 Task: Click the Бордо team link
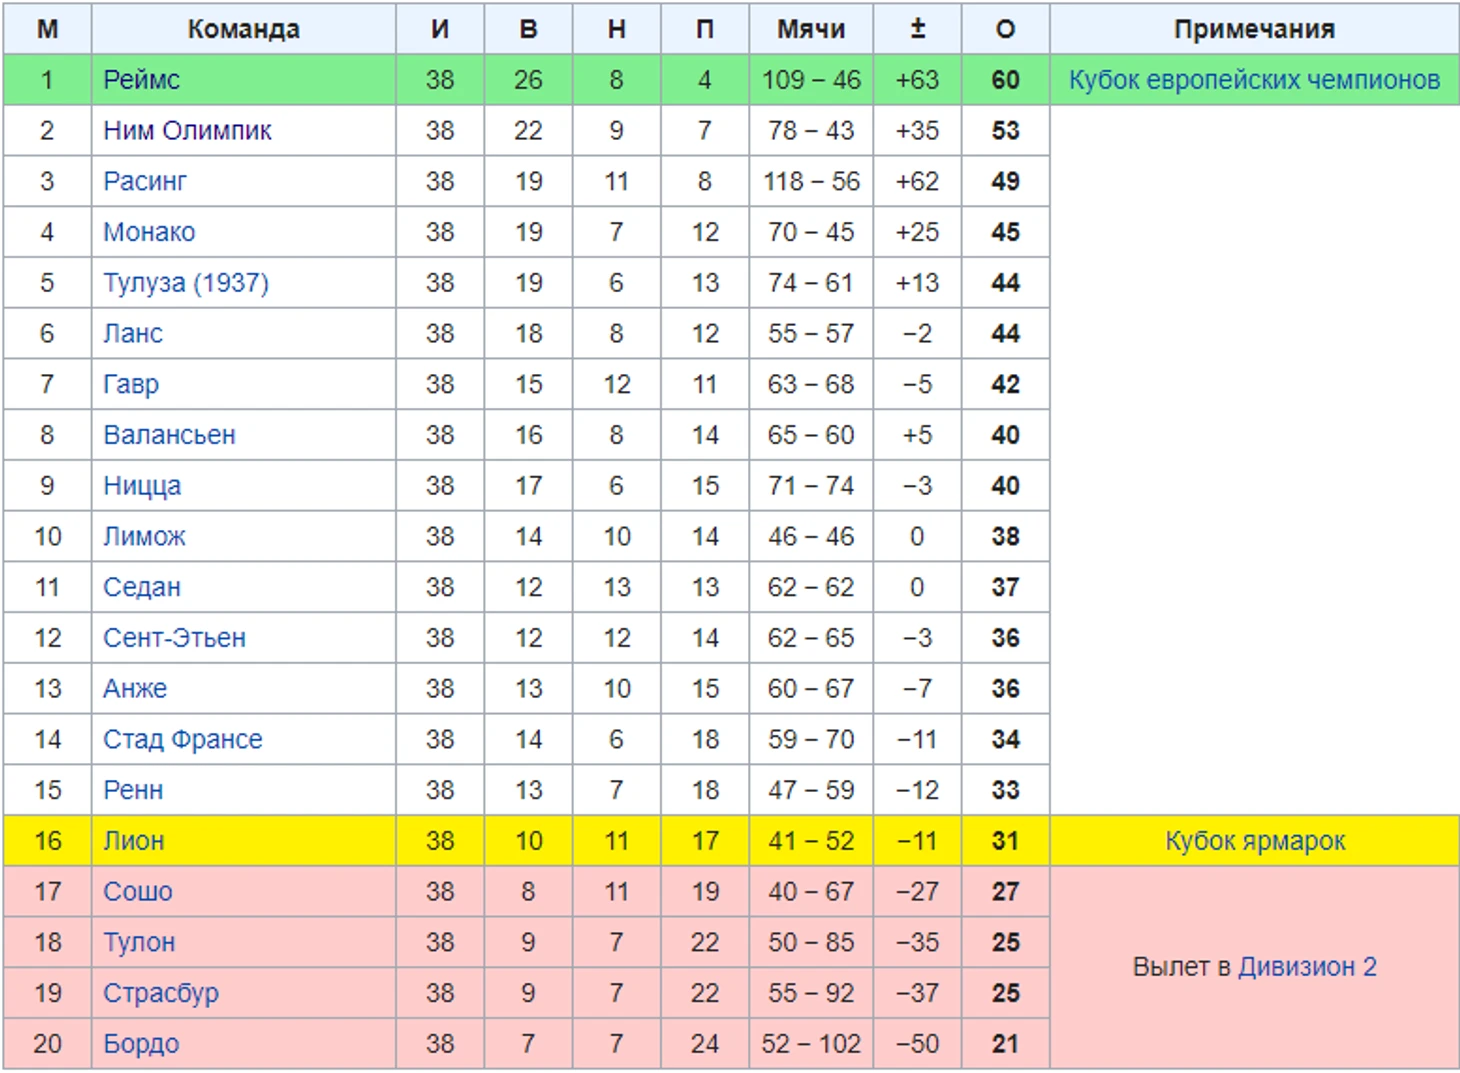tap(141, 1044)
